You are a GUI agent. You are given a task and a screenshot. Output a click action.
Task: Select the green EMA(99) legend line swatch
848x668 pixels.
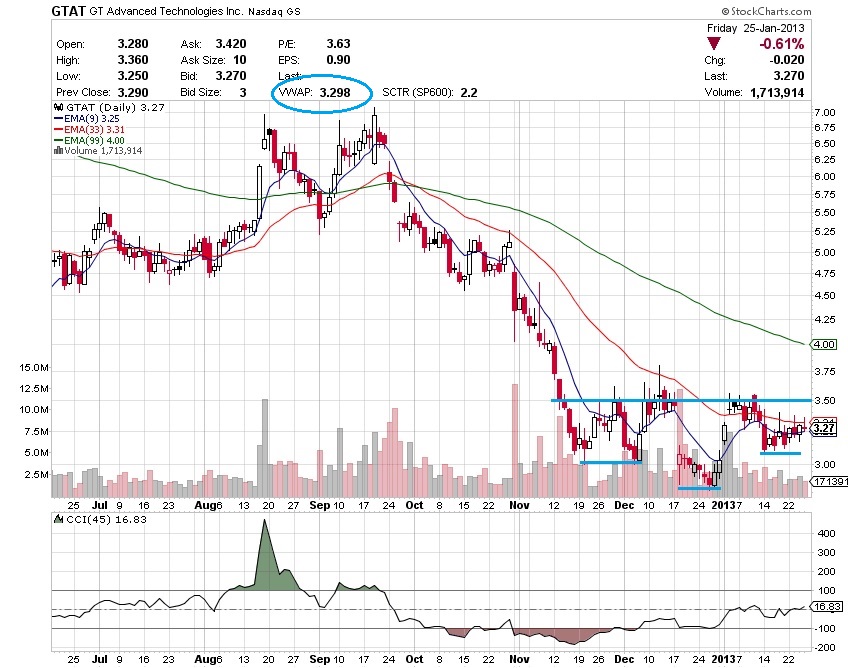coord(58,140)
